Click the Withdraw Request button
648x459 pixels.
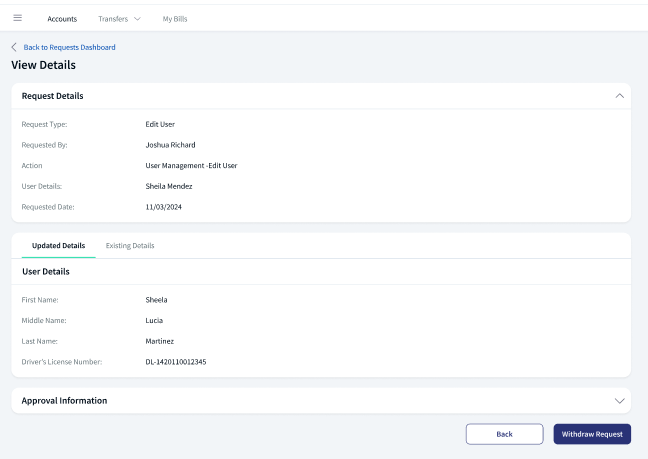pyautogui.click(x=592, y=434)
